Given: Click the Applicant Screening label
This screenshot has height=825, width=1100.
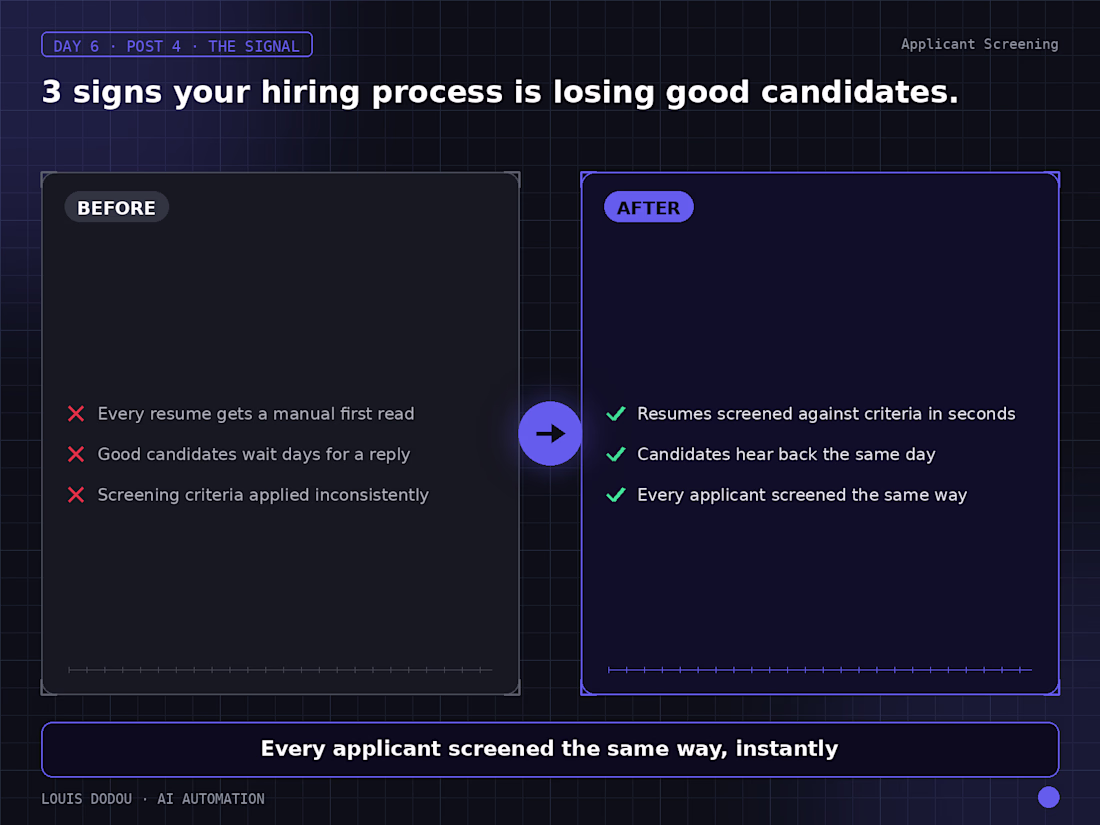Looking at the screenshot, I should click(x=979, y=44).
